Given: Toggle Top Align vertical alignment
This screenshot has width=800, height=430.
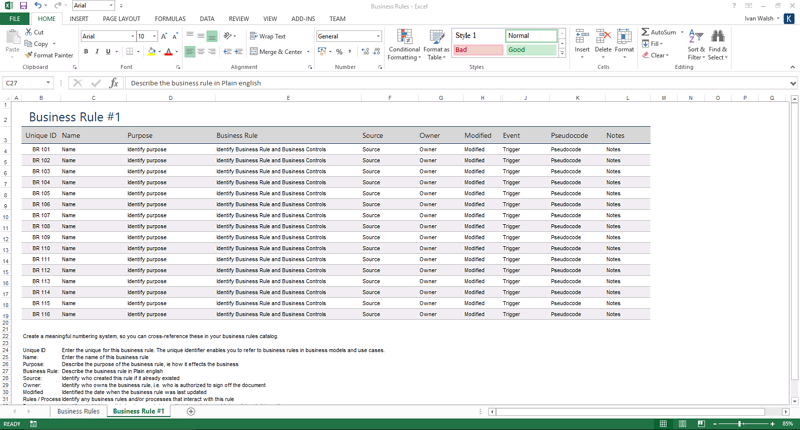Looking at the screenshot, I should 190,36.
